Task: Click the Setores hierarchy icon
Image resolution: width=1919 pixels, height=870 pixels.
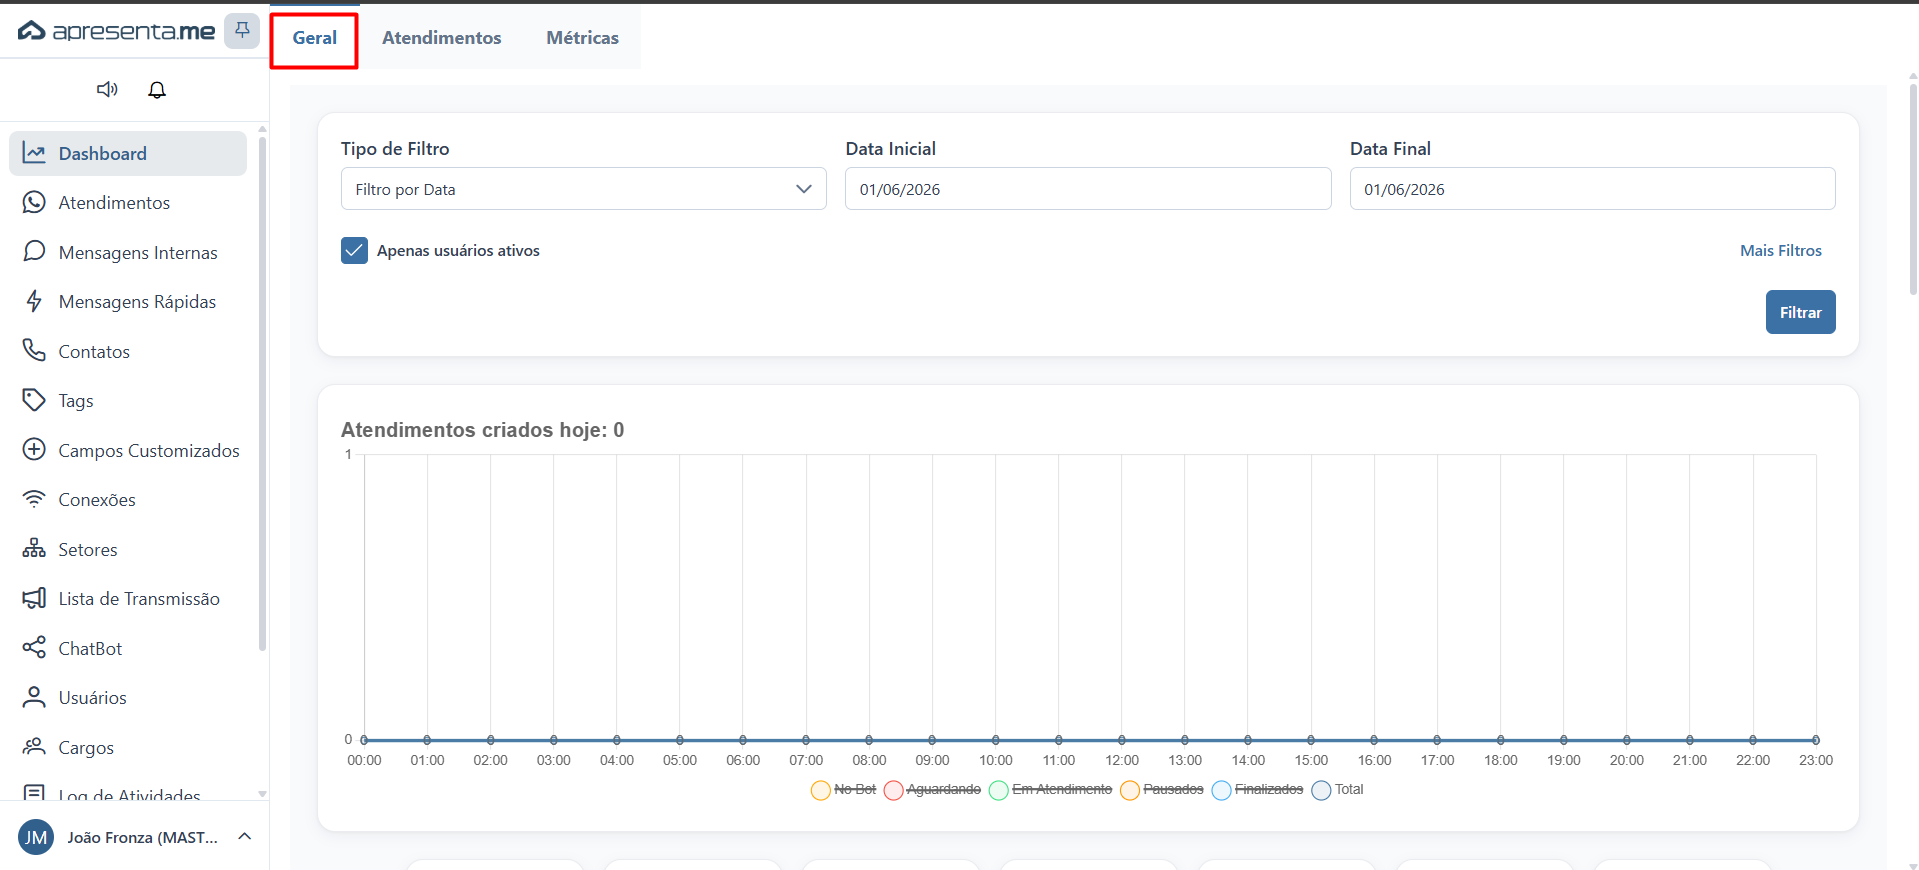Action: 34,548
